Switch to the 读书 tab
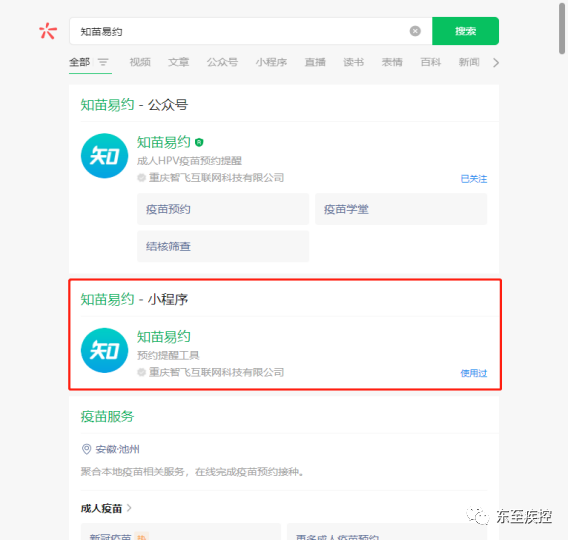Screen dimensions: 569x541 tap(353, 62)
